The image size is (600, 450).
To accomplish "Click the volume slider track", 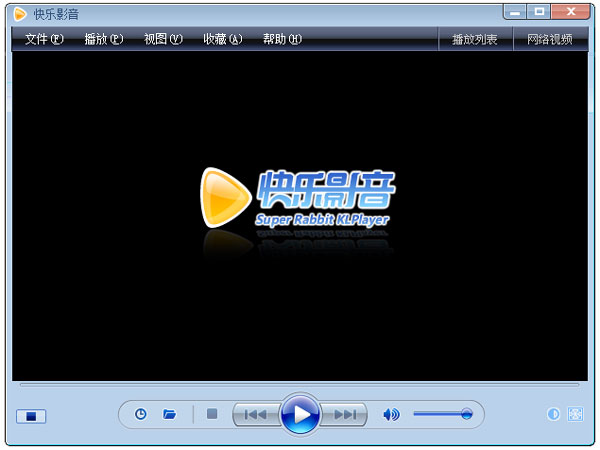I will (440, 414).
